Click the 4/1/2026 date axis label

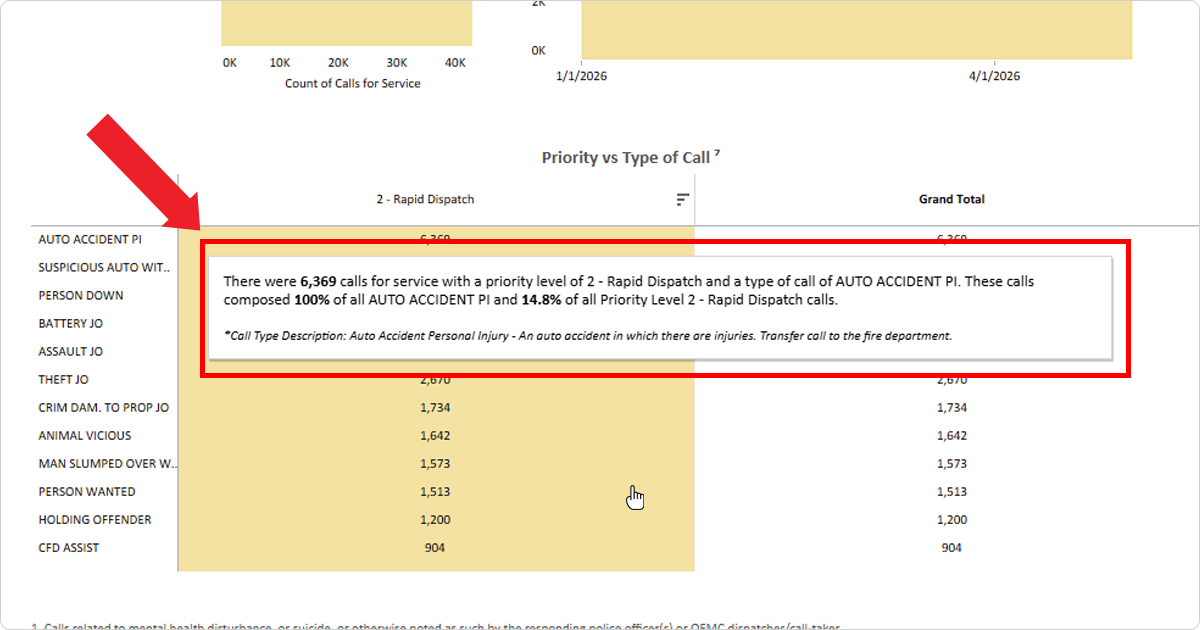coord(994,76)
